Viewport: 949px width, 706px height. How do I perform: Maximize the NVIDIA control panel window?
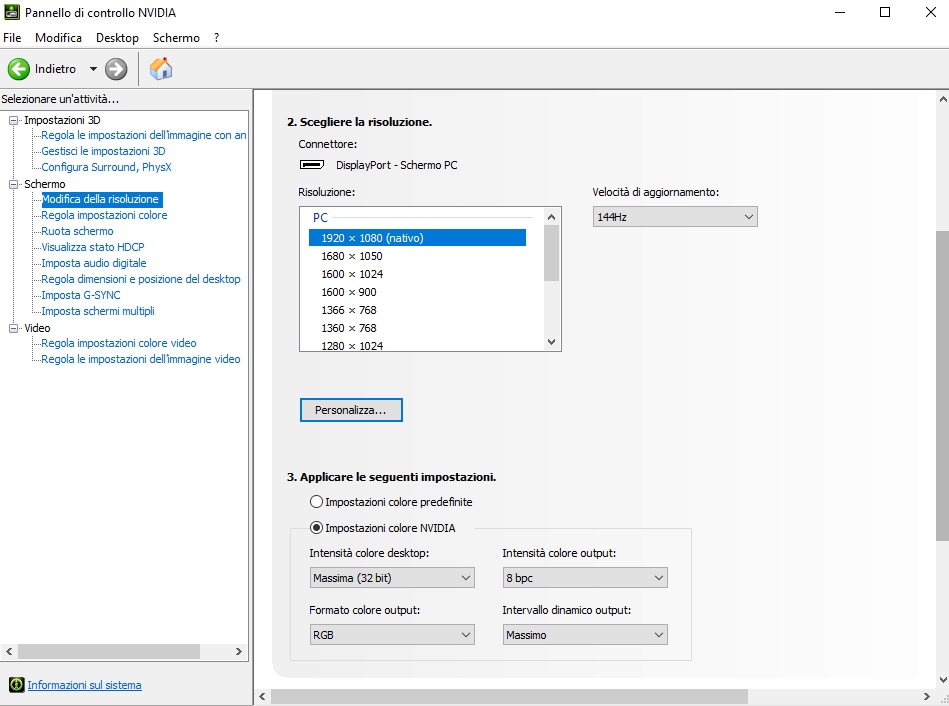[x=885, y=12]
